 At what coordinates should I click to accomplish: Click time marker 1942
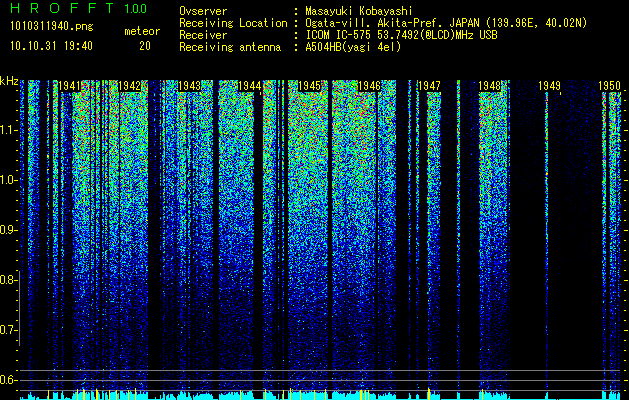130,86
